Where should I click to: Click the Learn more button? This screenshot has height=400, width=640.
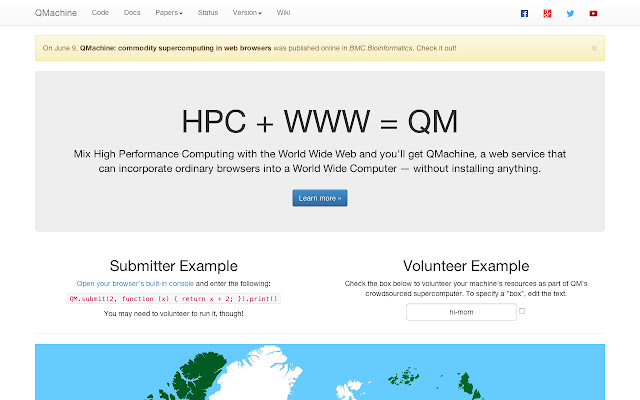[320, 198]
